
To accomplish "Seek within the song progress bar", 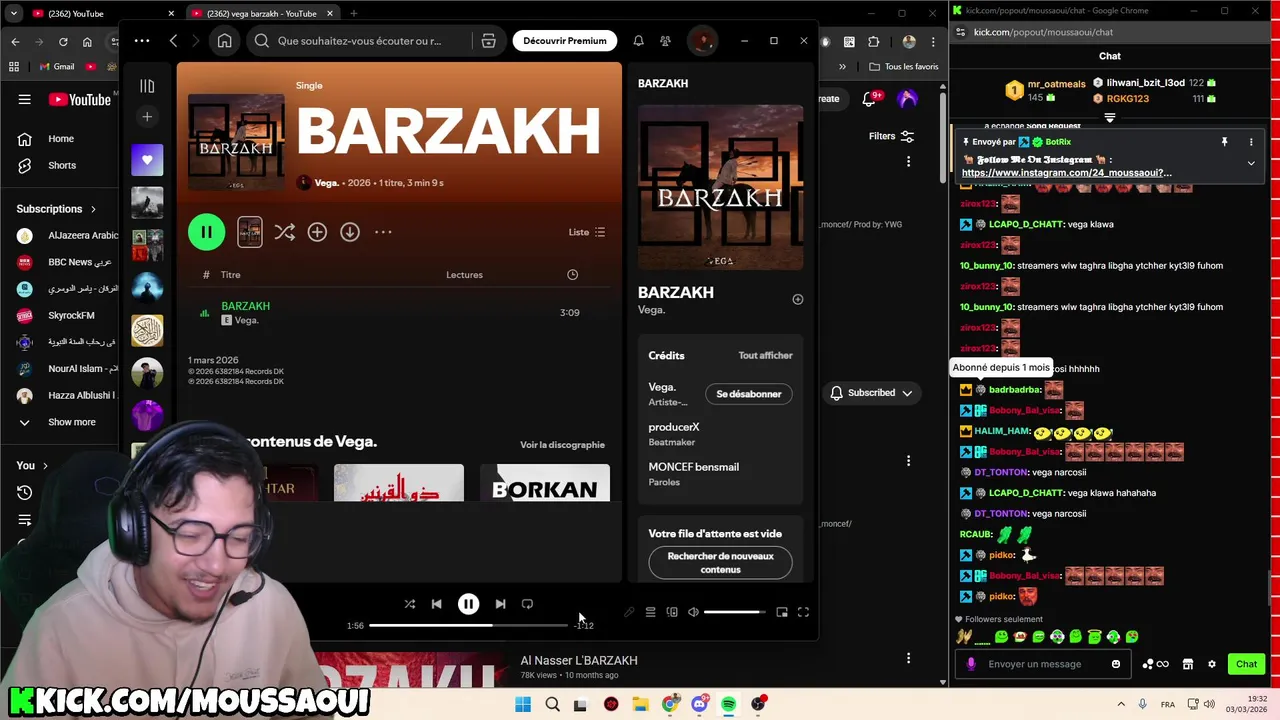I will click(468, 625).
